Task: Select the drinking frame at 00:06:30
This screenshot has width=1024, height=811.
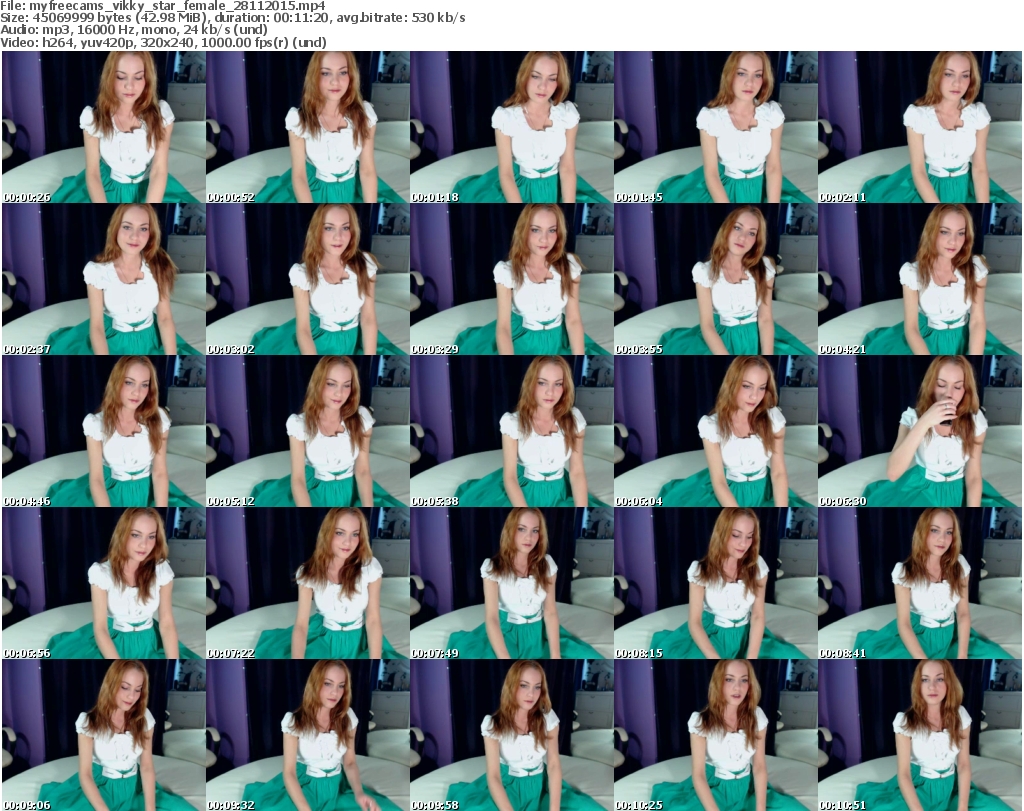Action: (920, 431)
